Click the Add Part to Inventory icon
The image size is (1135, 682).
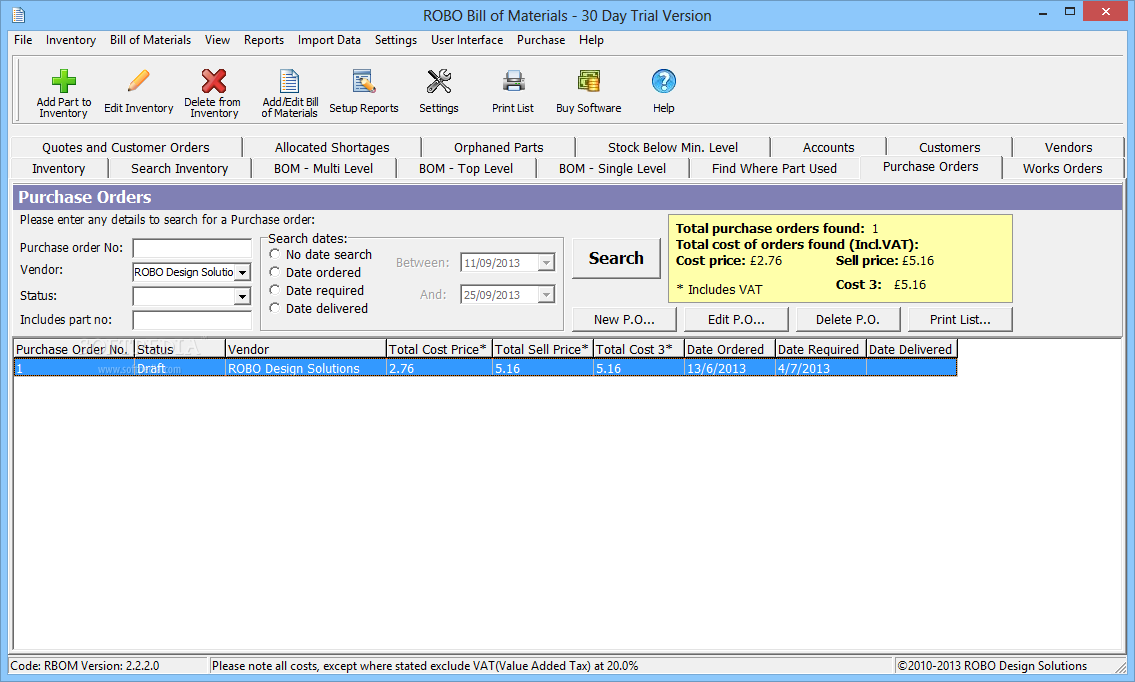pos(64,81)
